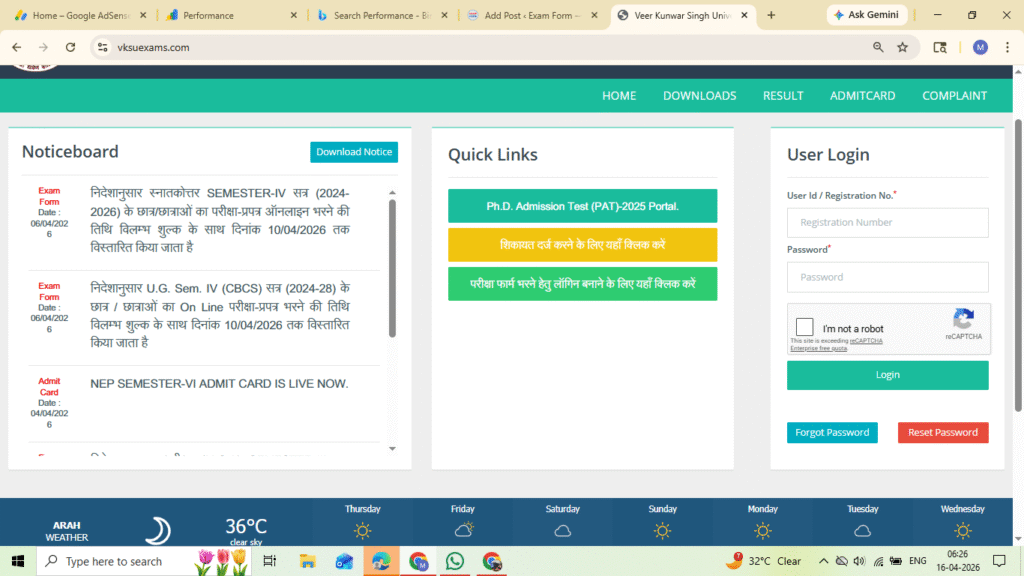Viewport: 1024px width, 576px height.
Task: Open Chrome's three-dot menu
Action: (1007, 47)
